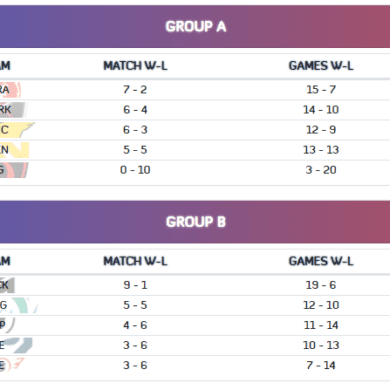Screen dimensions: 390x390
Task: Select the yellow team logo in the 6 - 3 row
Action: pos(17,130)
